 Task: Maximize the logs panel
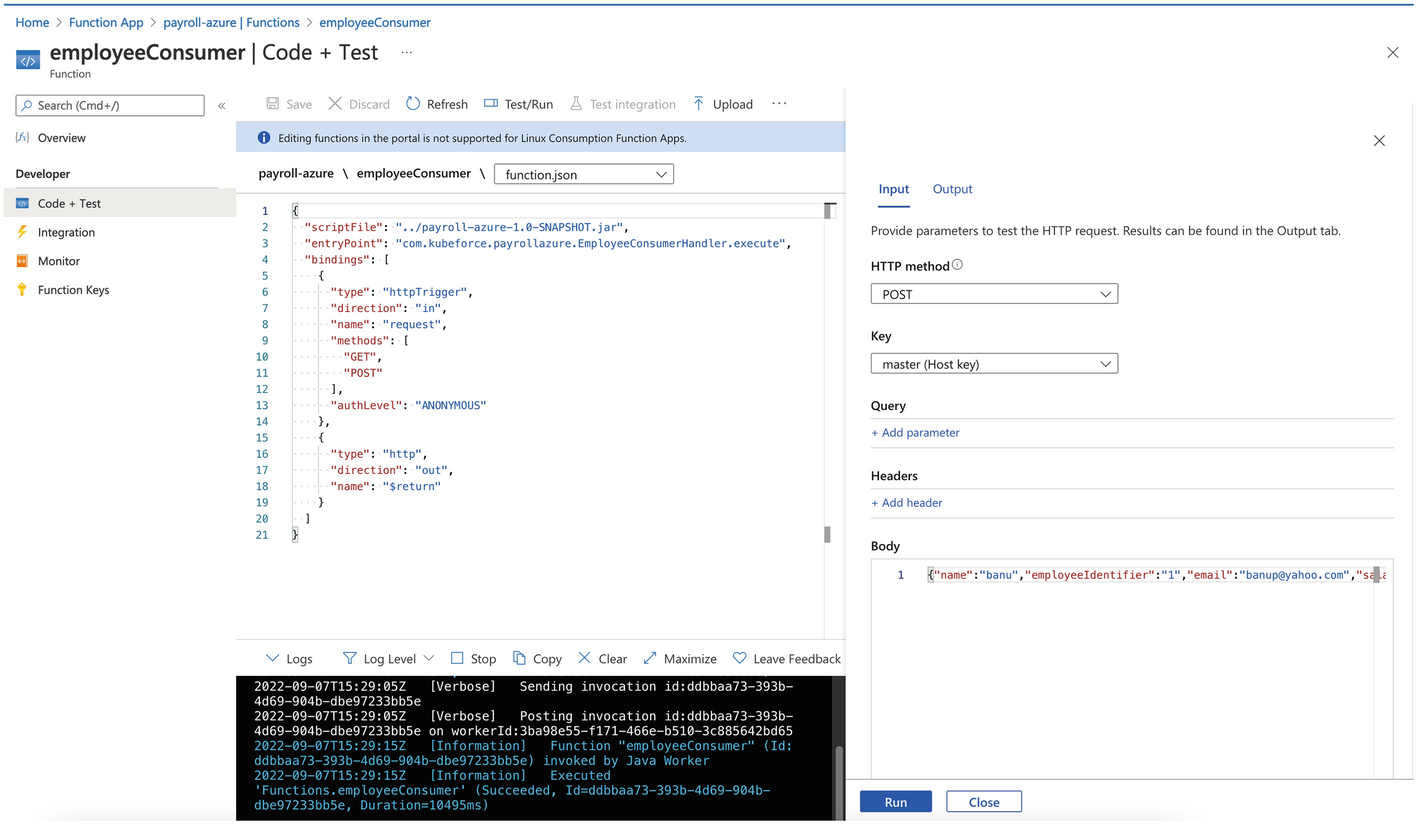click(x=680, y=659)
